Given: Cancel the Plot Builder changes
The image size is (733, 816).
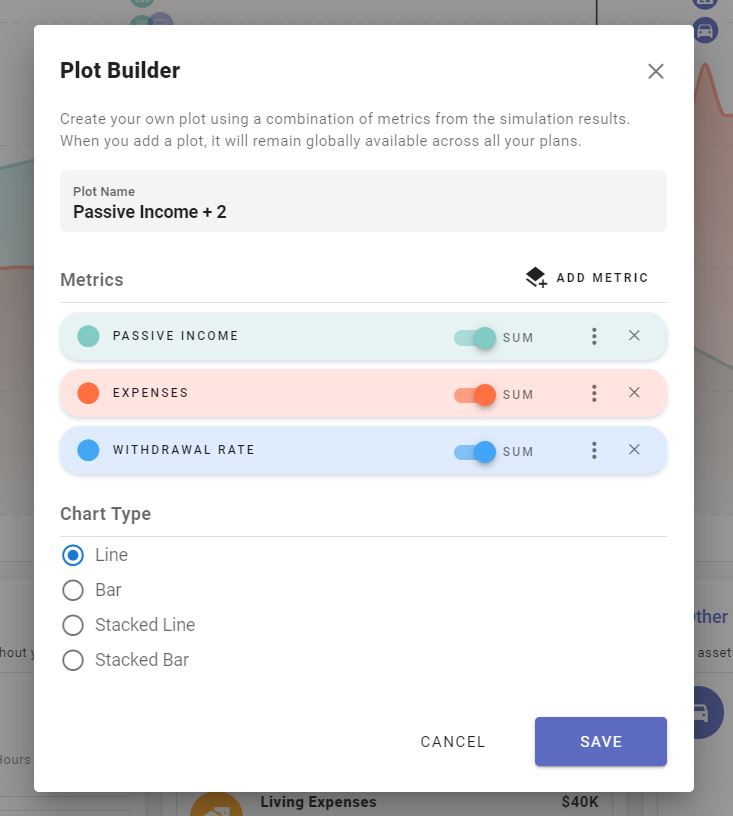Looking at the screenshot, I should pos(452,742).
